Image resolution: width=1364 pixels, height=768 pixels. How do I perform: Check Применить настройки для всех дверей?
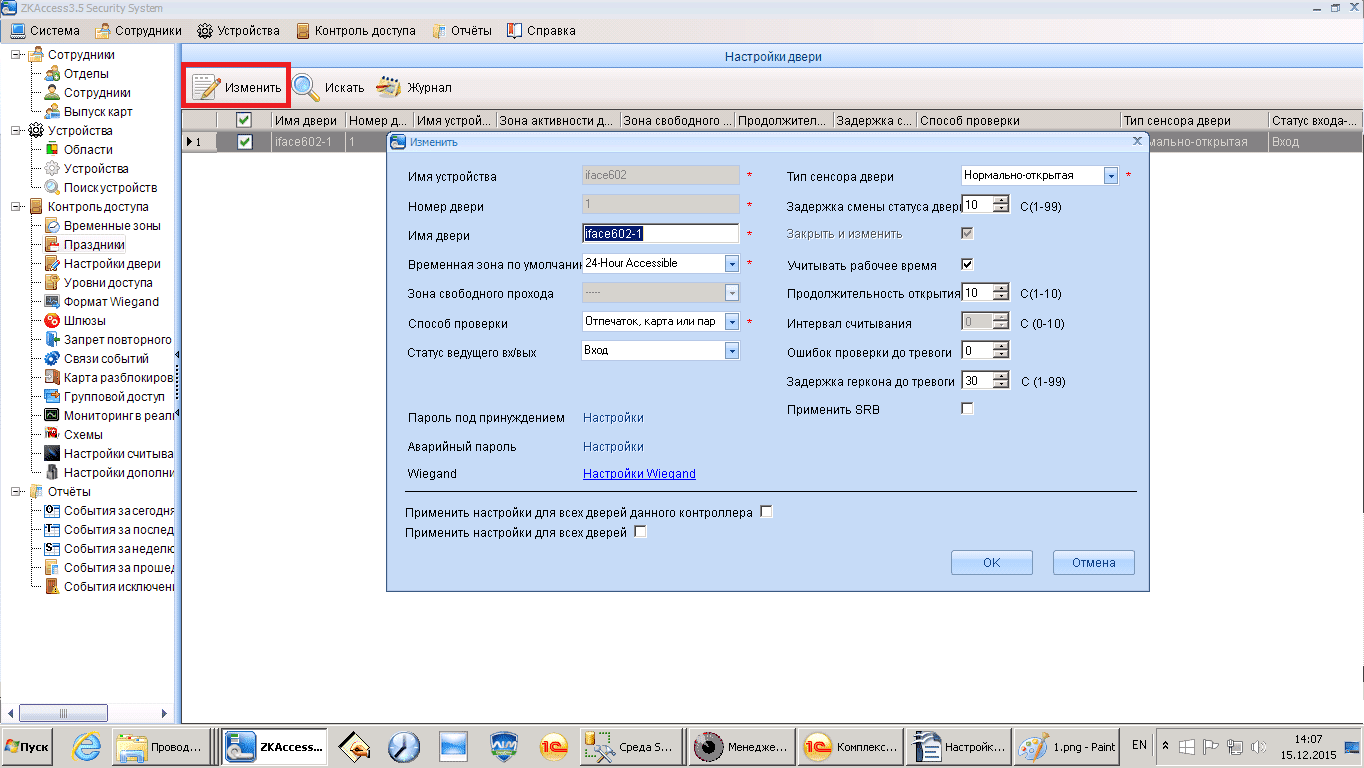coord(641,532)
